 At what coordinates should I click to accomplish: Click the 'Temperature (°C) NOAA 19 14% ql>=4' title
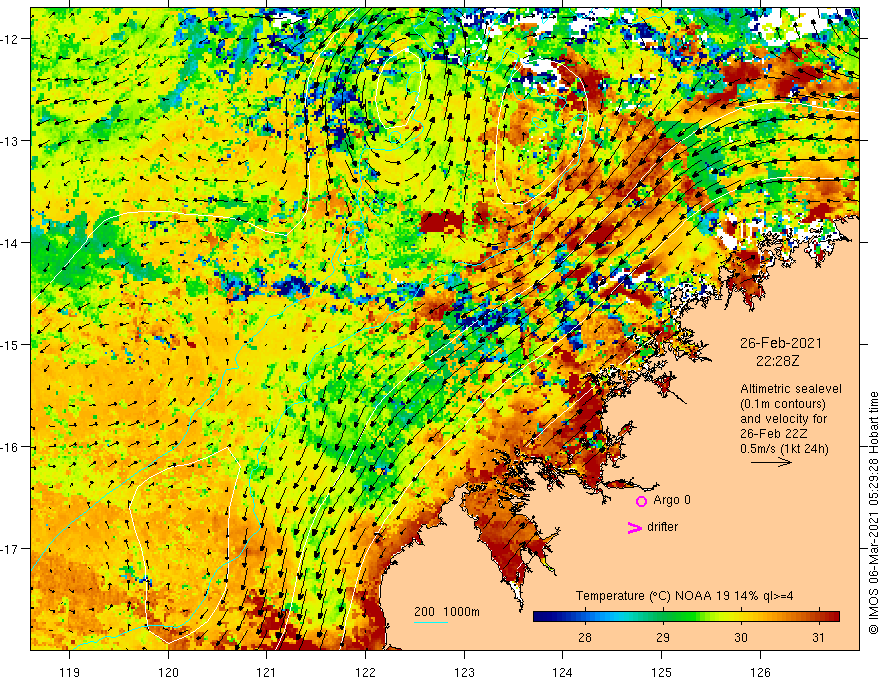click(x=684, y=596)
